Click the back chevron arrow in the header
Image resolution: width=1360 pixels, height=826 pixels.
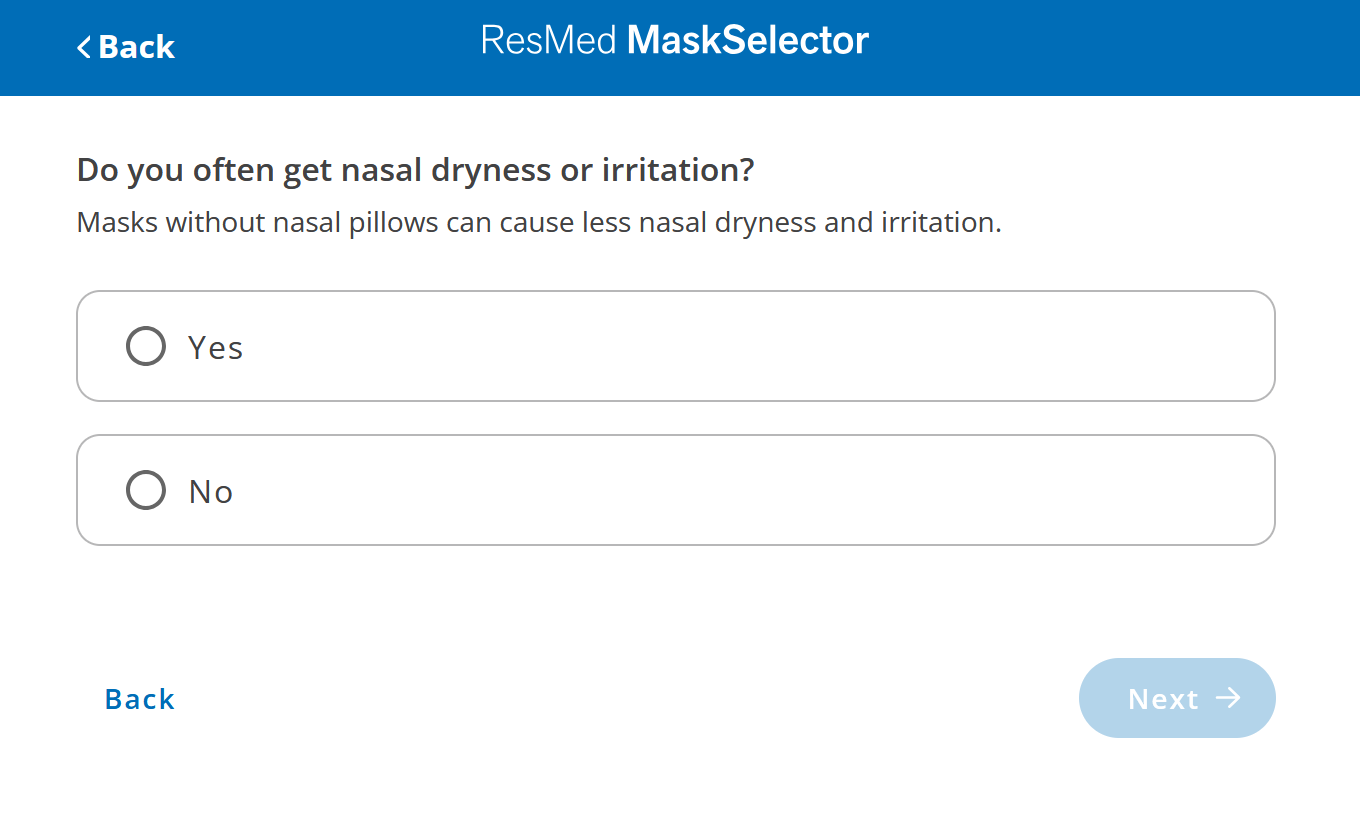tap(85, 47)
